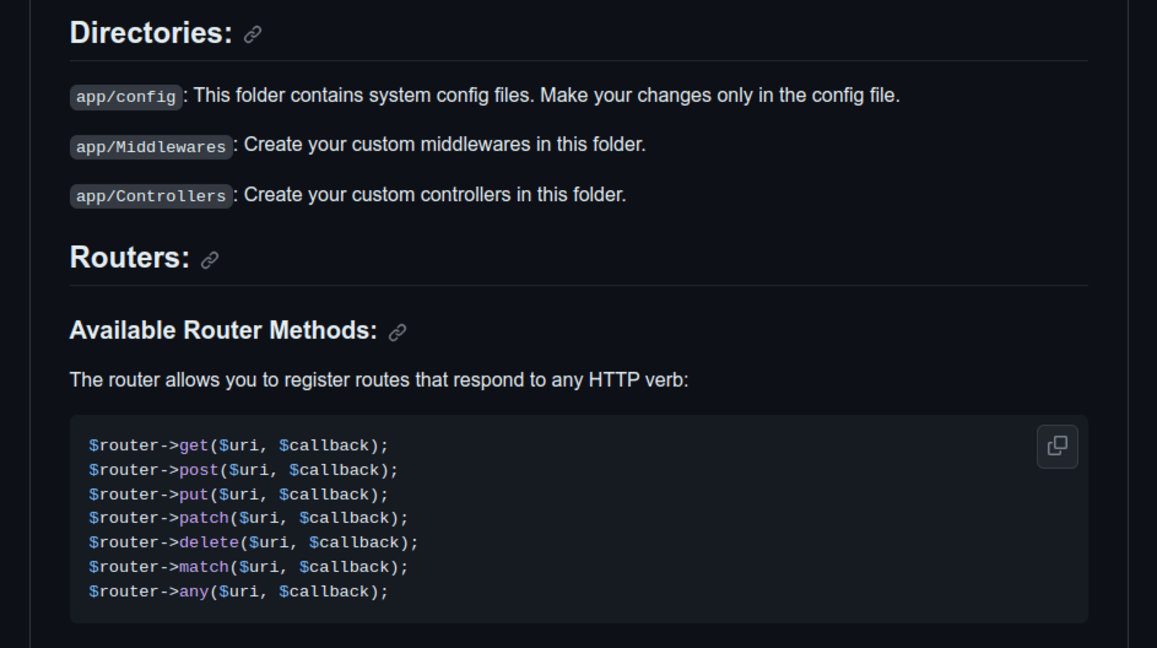Click the anchor link icon beside Directories heading

coord(251,33)
